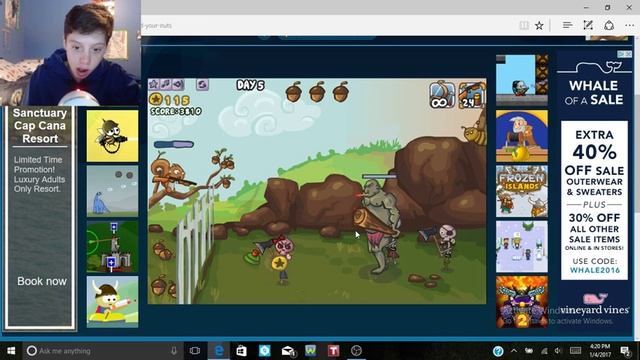Click the Make a Web Note pen icon

click(588, 25)
